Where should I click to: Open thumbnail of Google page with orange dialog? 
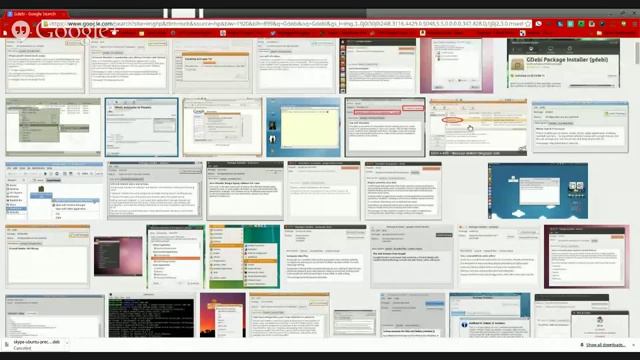(222, 127)
